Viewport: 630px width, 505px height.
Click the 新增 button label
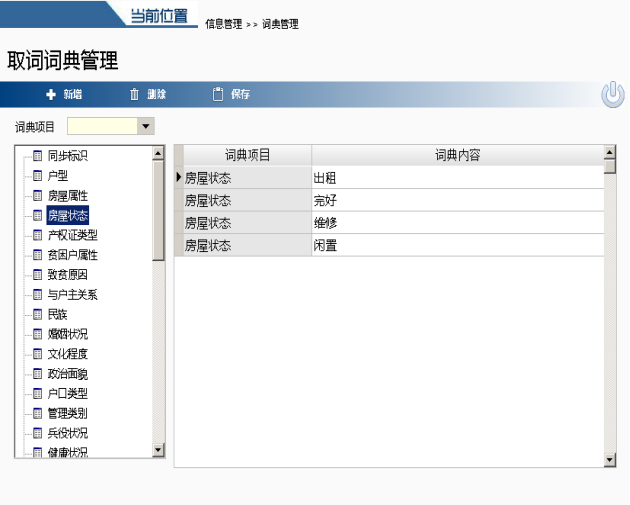point(73,94)
